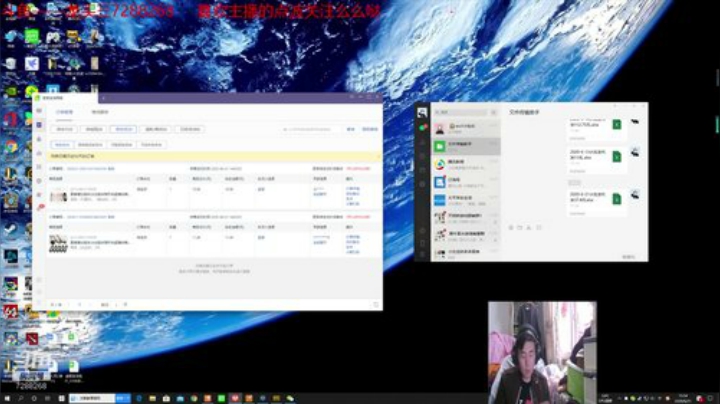720x404 pixels.
Task: Click the Excel icon of the last file message
Action: pyautogui.click(x=617, y=199)
